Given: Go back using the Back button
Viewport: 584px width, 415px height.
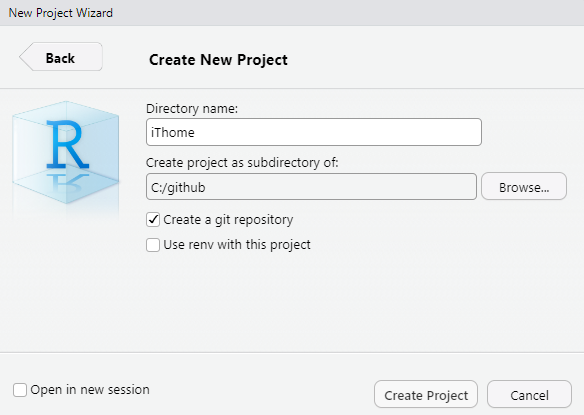Looking at the screenshot, I should tap(61, 57).
